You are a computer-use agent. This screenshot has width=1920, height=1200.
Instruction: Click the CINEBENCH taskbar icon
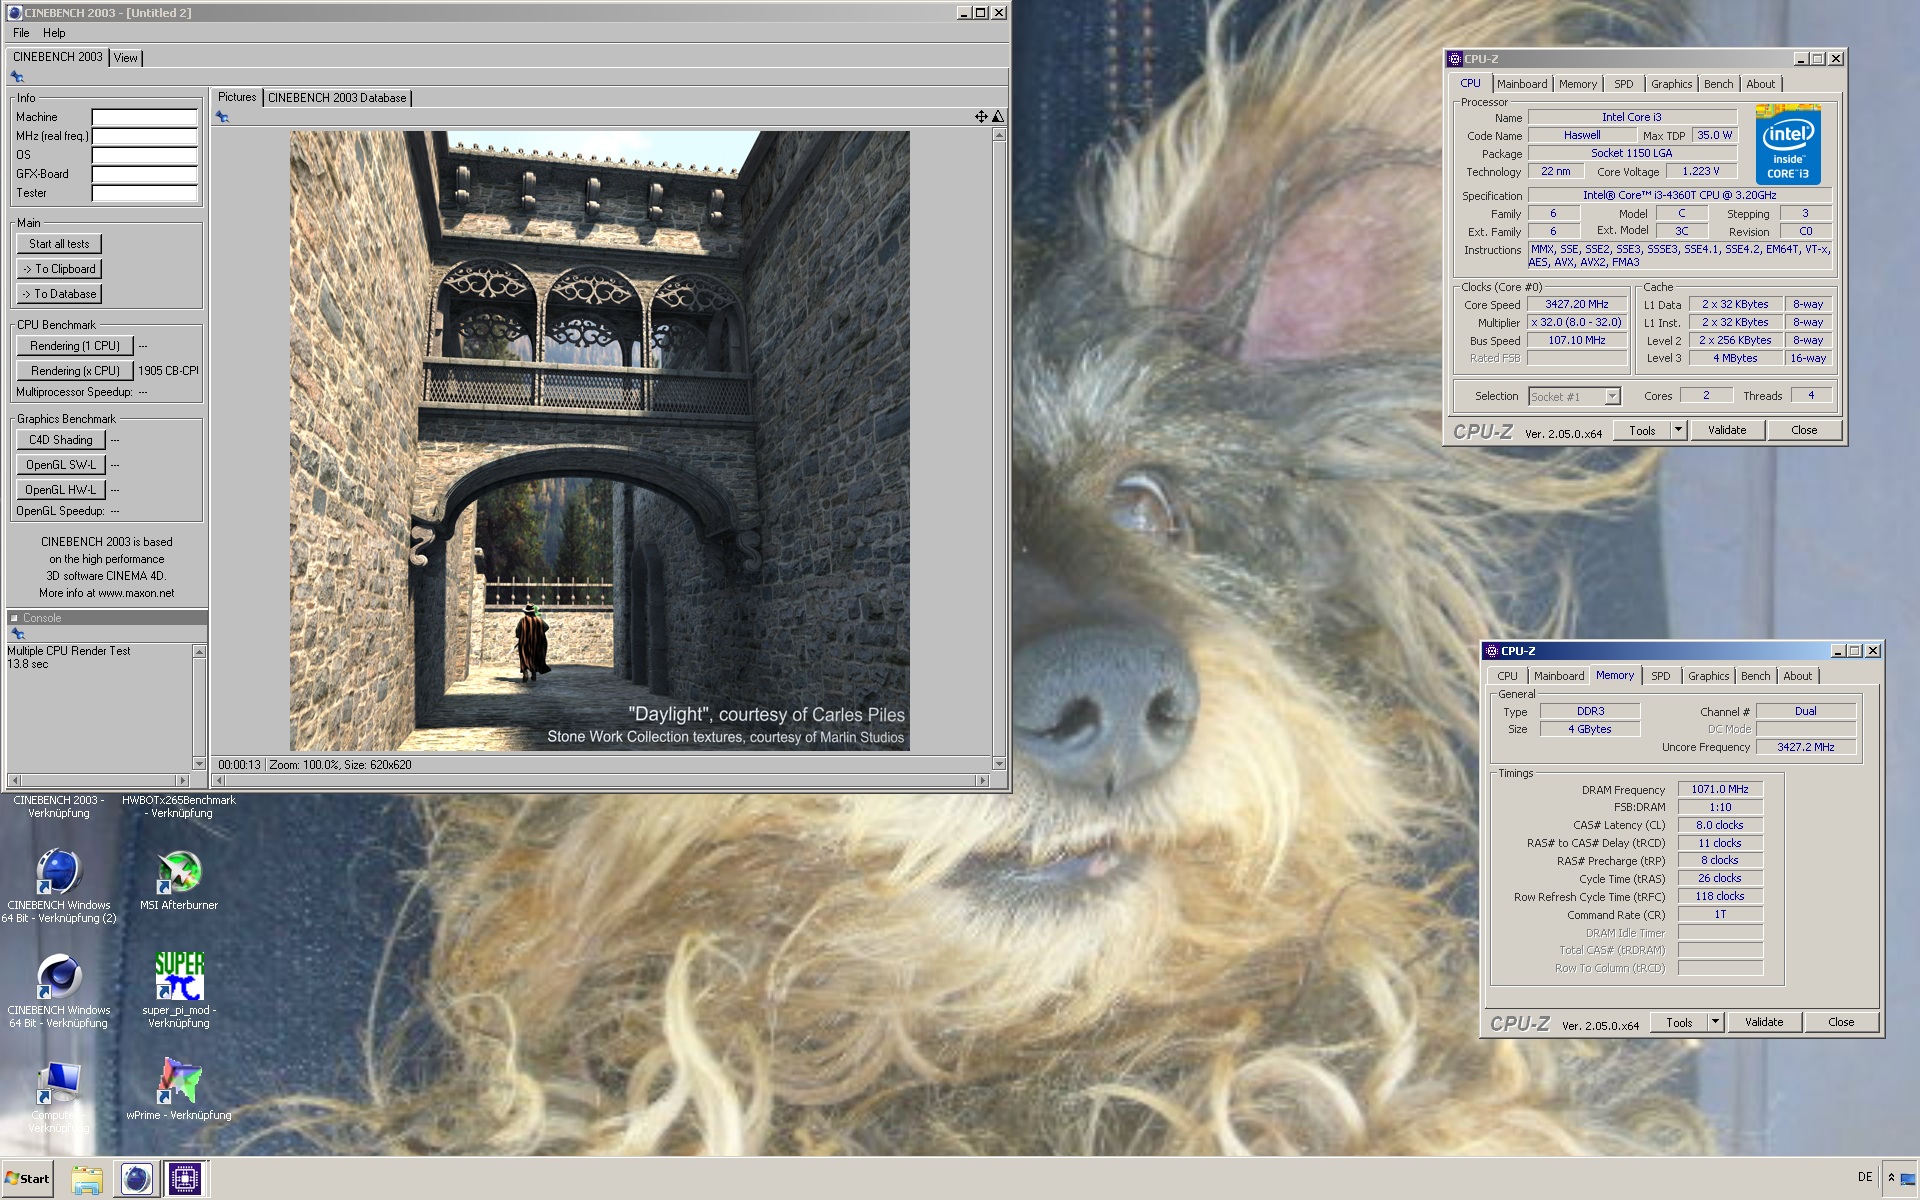pos(136,1179)
